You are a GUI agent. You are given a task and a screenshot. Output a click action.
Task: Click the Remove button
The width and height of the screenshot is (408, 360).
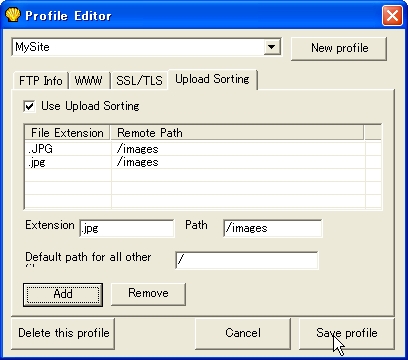click(148, 294)
